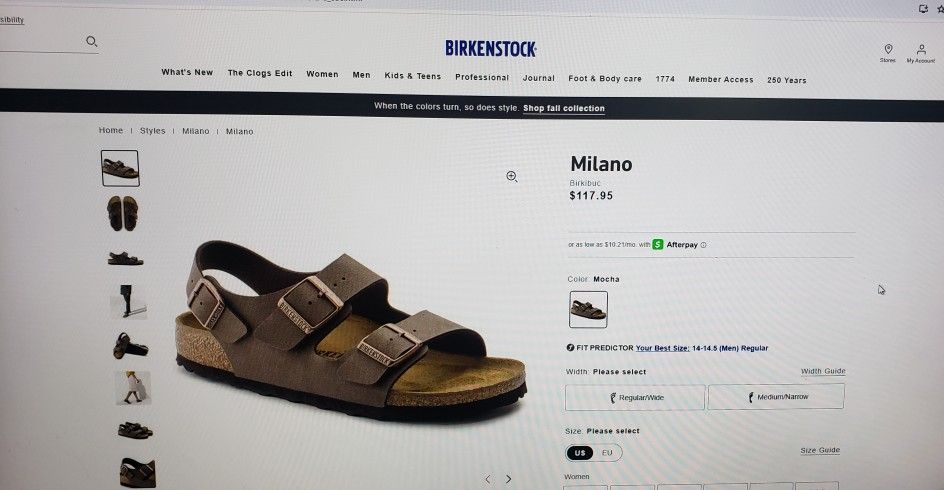The image size is (944, 490).
Task: Show next product image with right arrow
Action: 508,479
